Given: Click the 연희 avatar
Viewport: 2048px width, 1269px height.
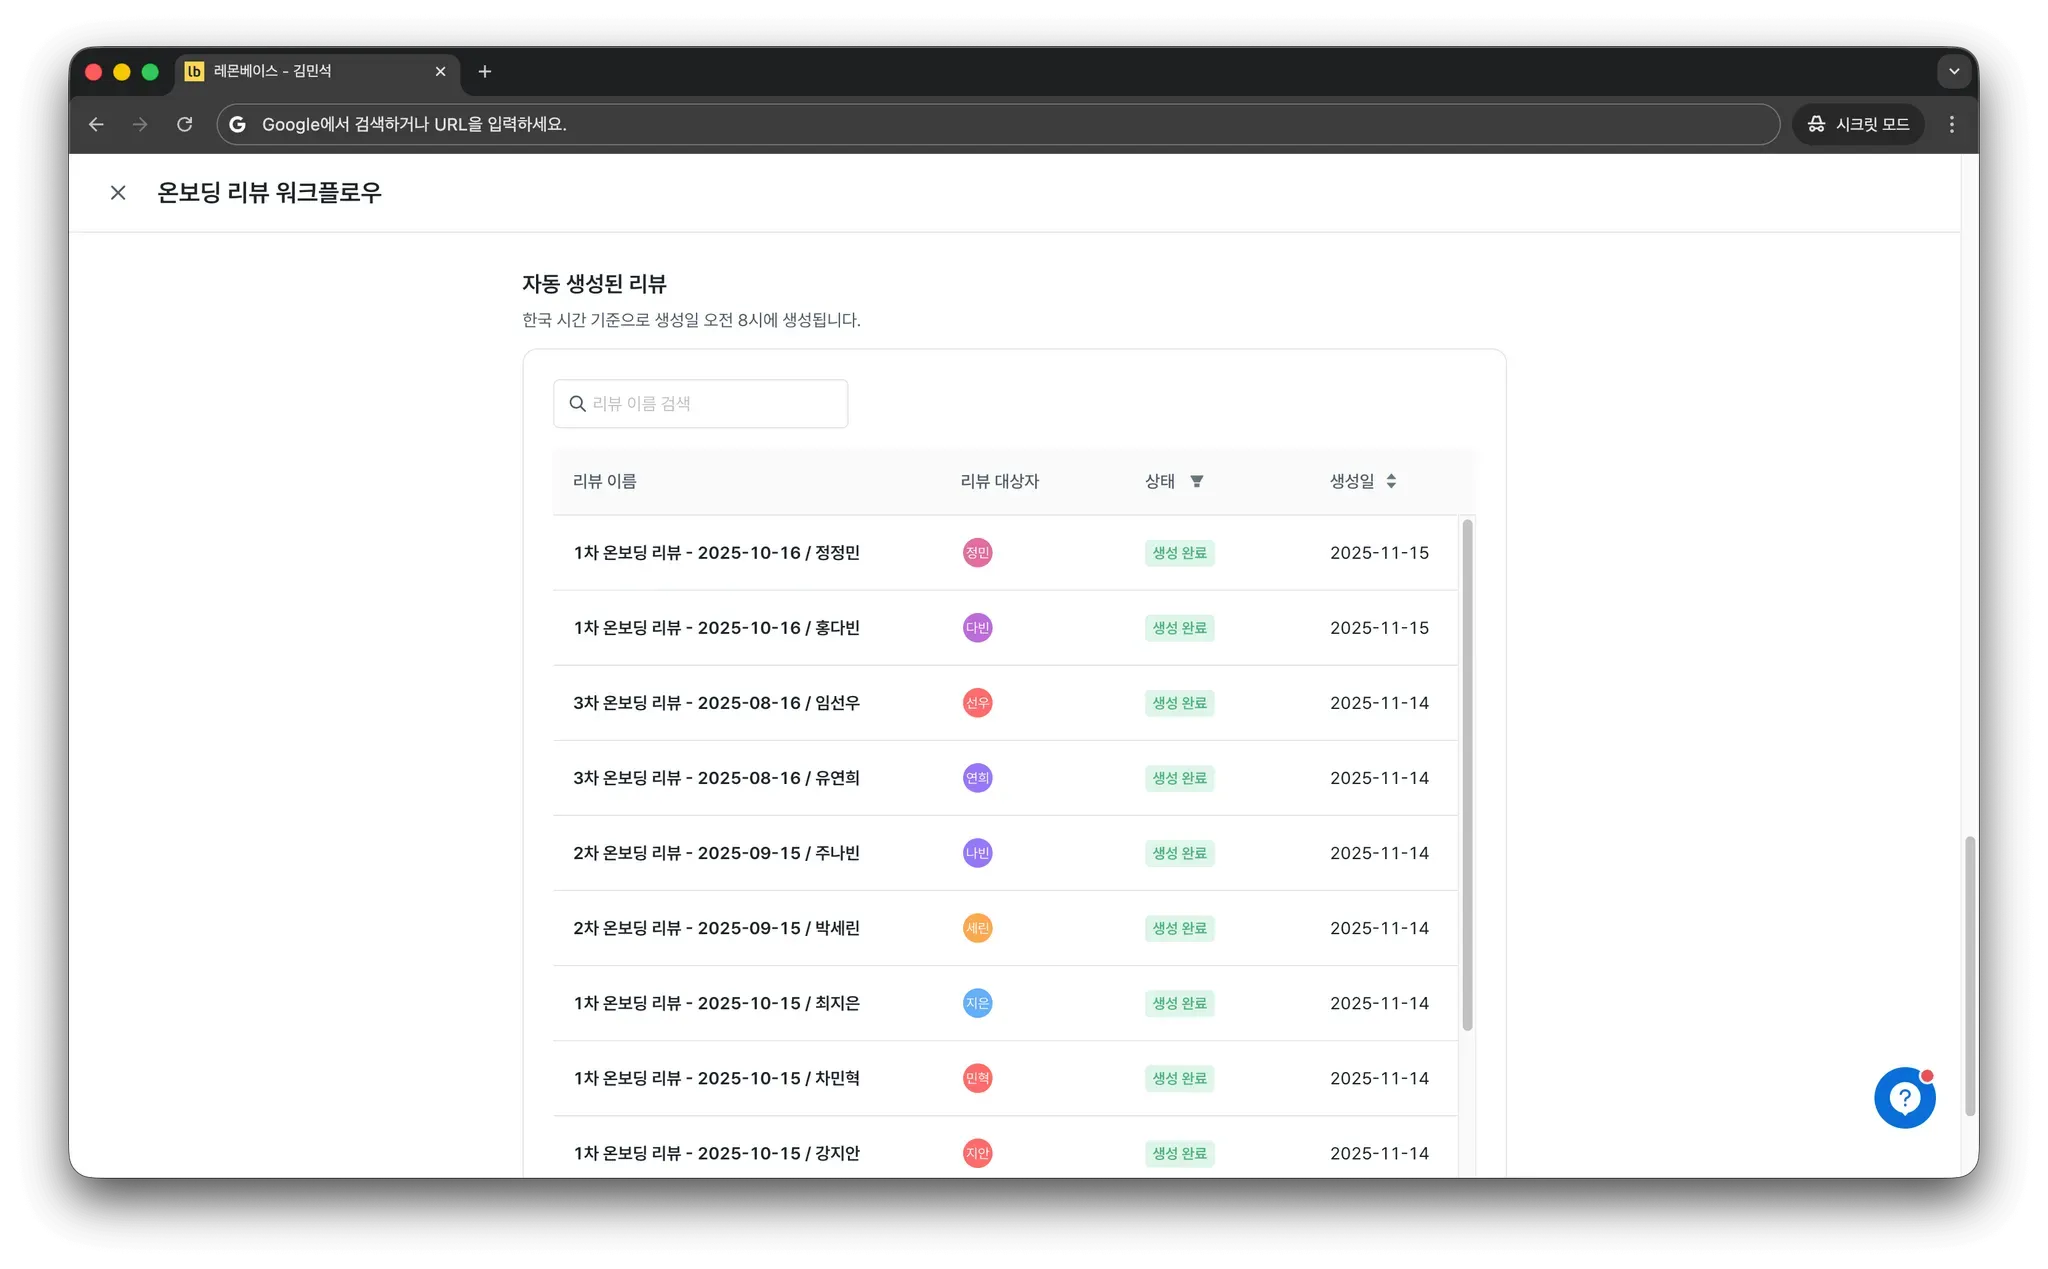Looking at the screenshot, I should pyautogui.click(x=977, y=778).
